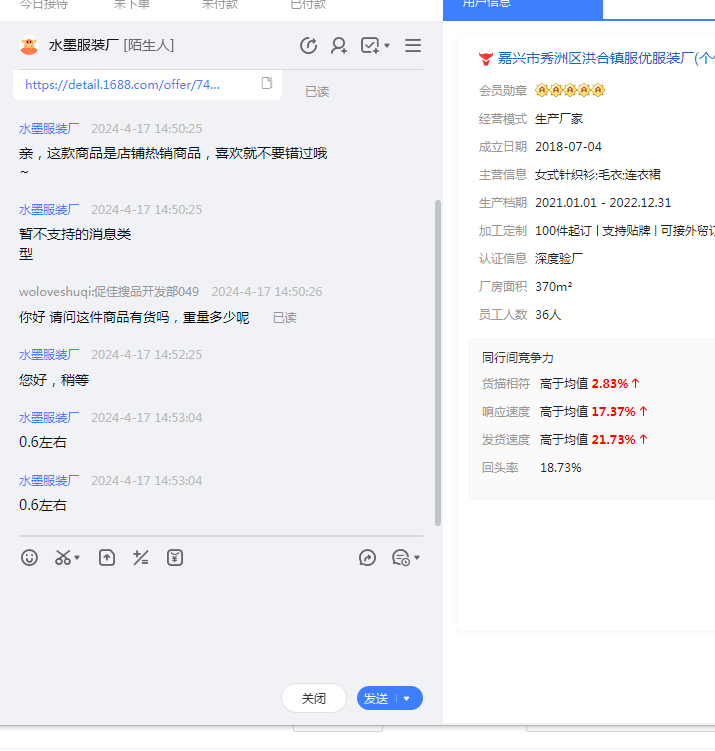Screen dimensions: 715x751
Task: Select the 已付款 tab at top
Action: coord(307,5)
